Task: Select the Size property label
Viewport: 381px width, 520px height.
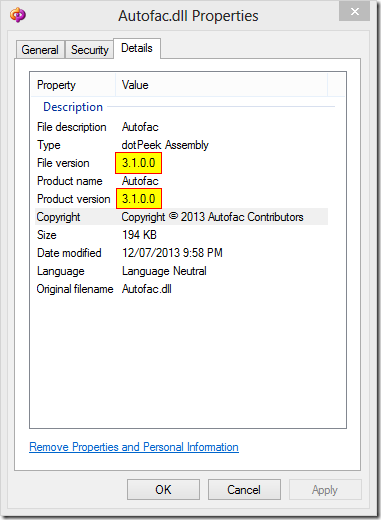Action: [47, 235]
